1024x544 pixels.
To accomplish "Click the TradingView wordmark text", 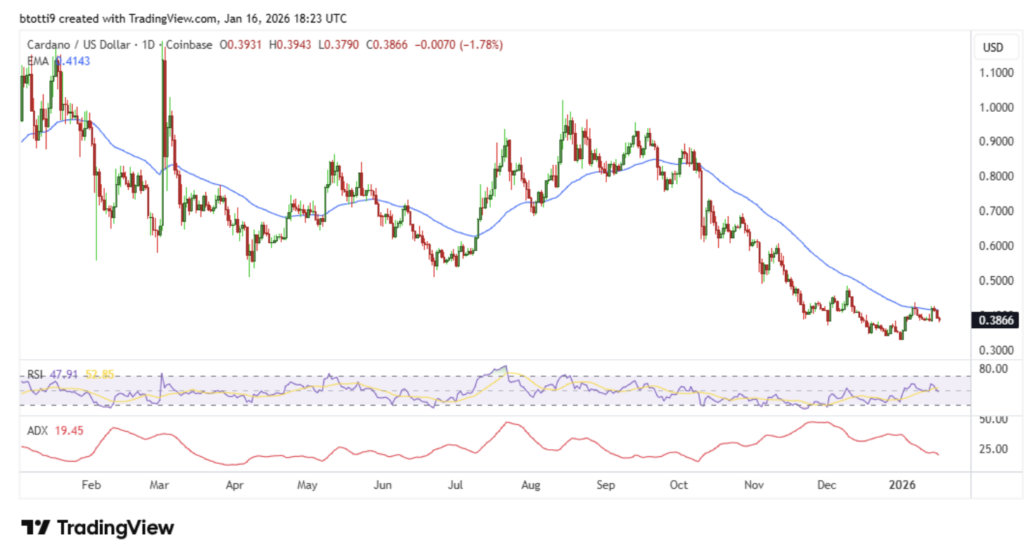I will coord(115,527).
